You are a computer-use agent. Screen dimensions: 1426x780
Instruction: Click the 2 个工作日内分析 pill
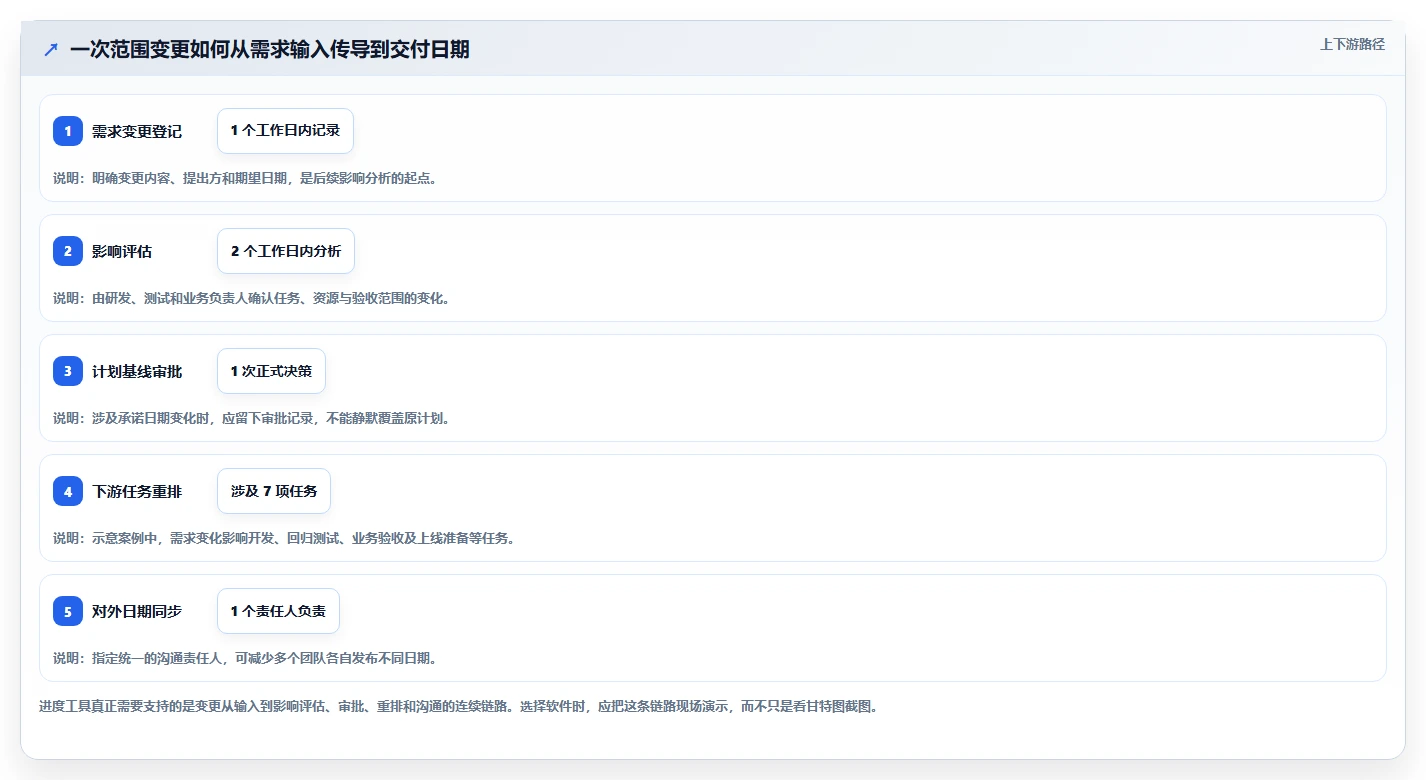[286, 251]
